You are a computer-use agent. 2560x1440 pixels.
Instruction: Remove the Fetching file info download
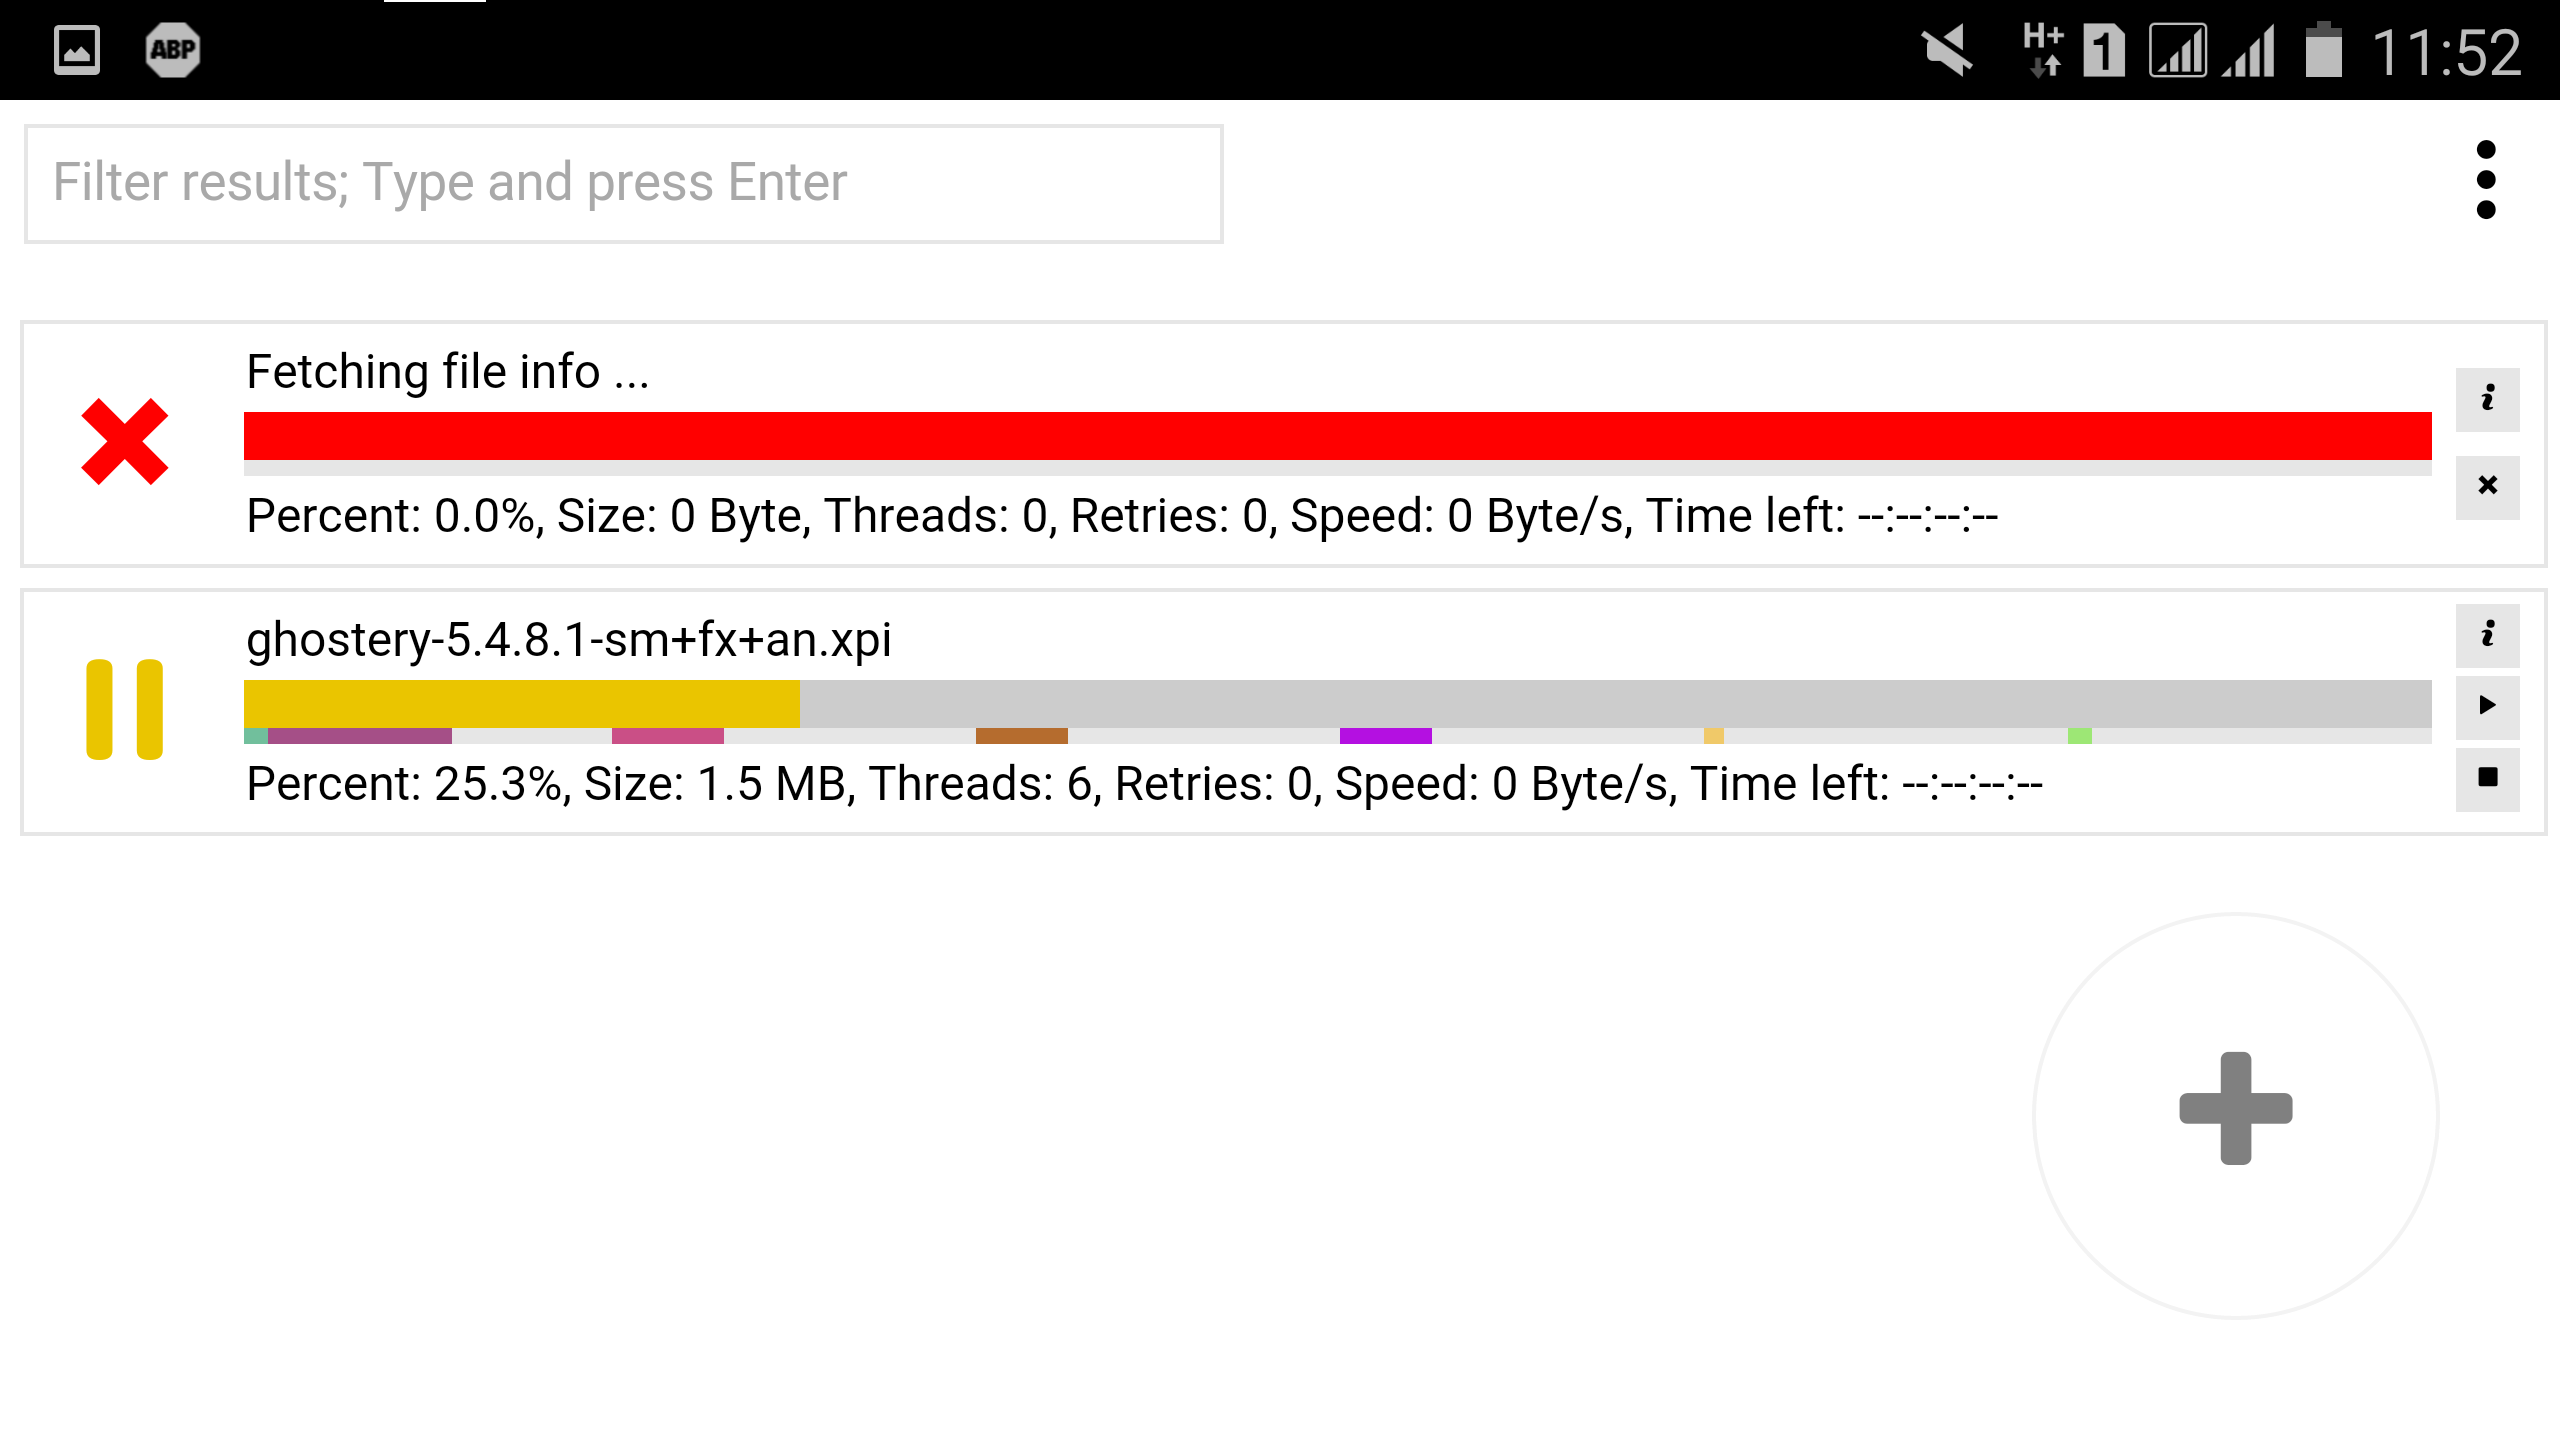pos(2488,487)
